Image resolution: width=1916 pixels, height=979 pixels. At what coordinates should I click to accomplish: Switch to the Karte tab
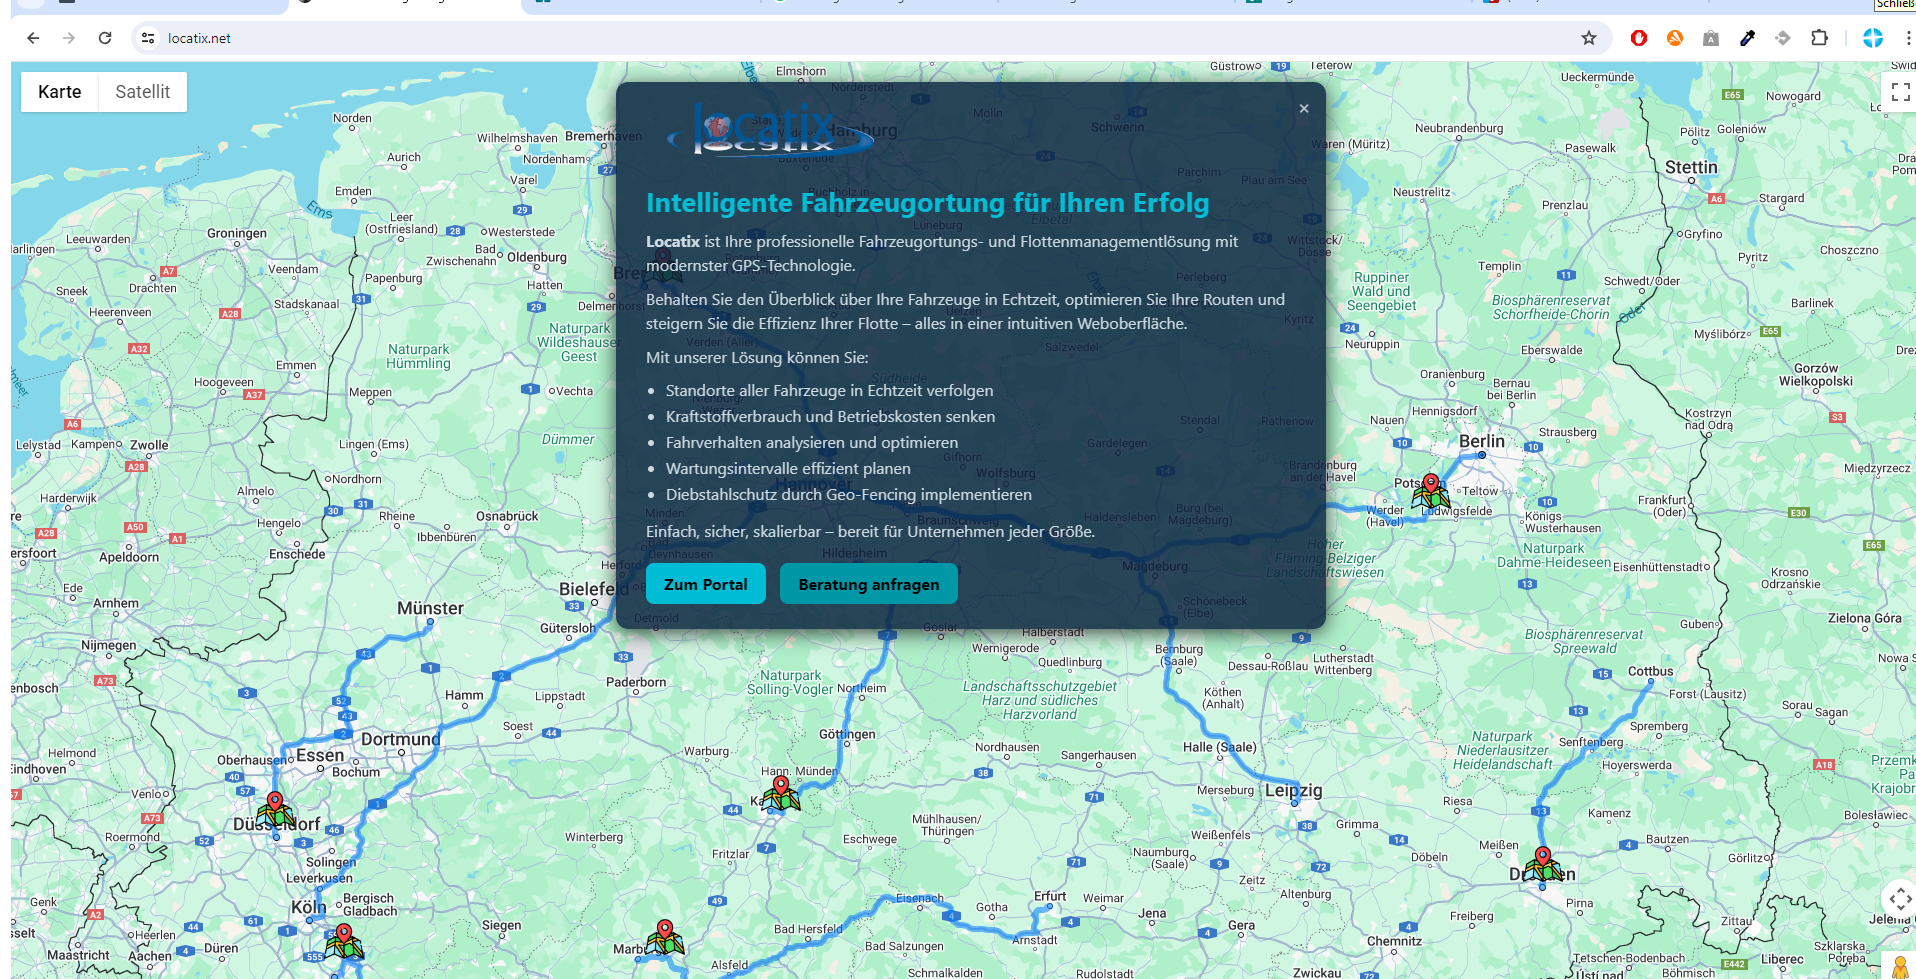pyautogui.click(x=59, y=91)
